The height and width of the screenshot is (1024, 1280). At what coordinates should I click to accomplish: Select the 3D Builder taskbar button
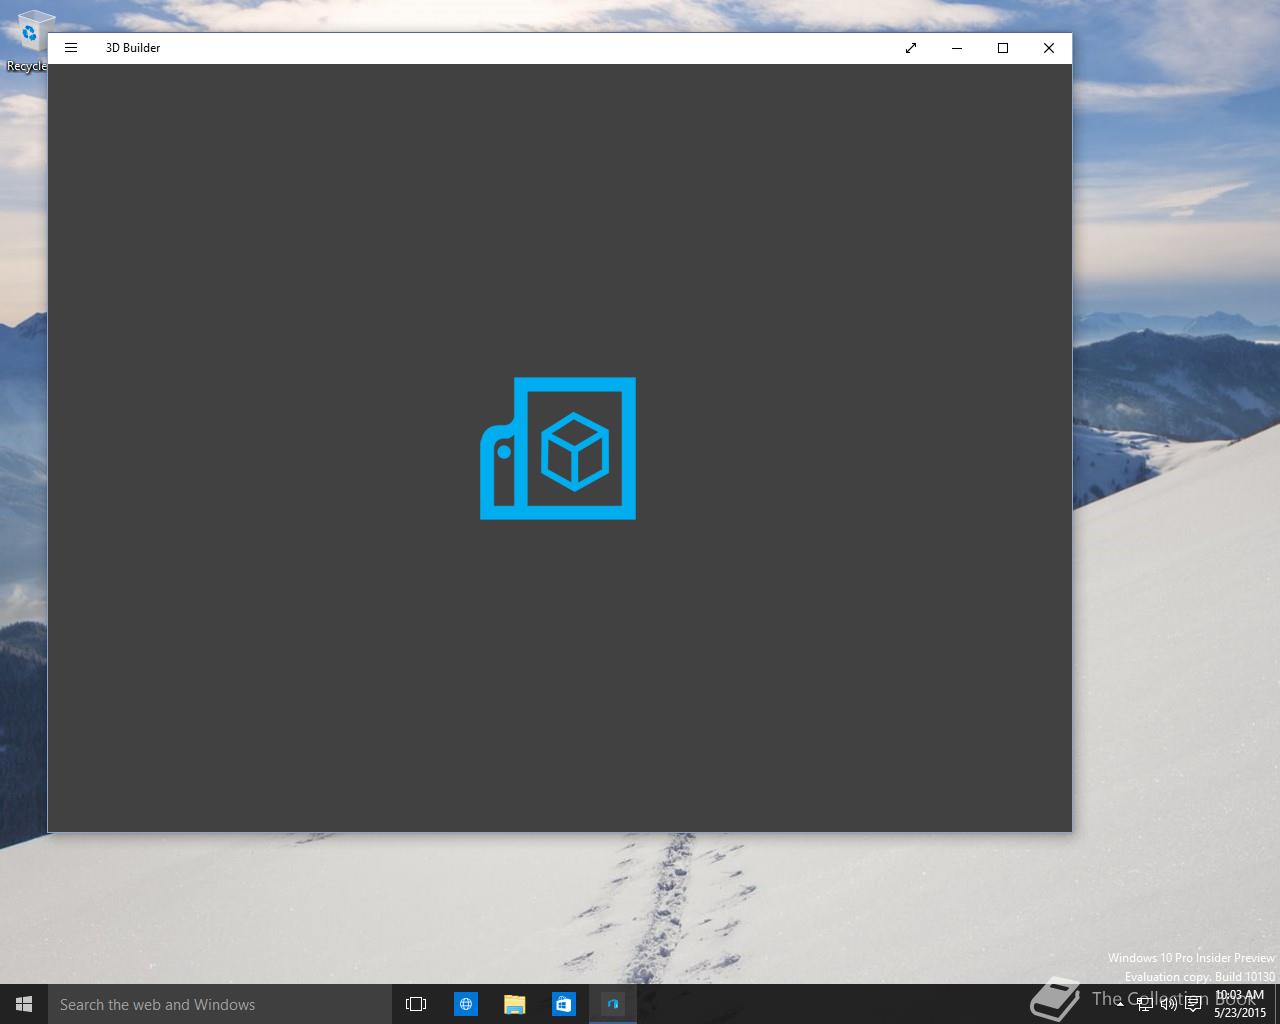[613, 1004]
